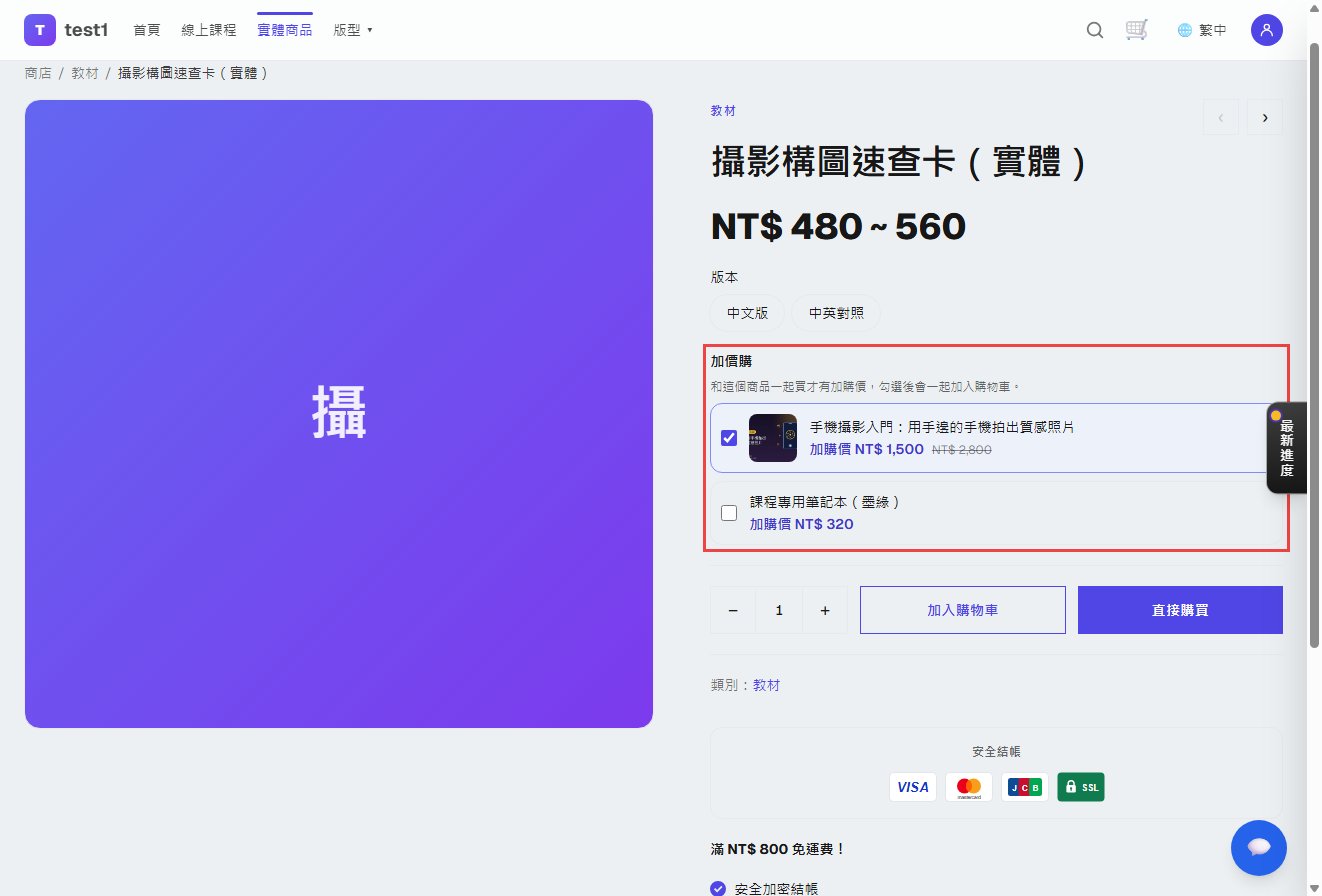Click the JCB payment badge

pos(1025,787)
